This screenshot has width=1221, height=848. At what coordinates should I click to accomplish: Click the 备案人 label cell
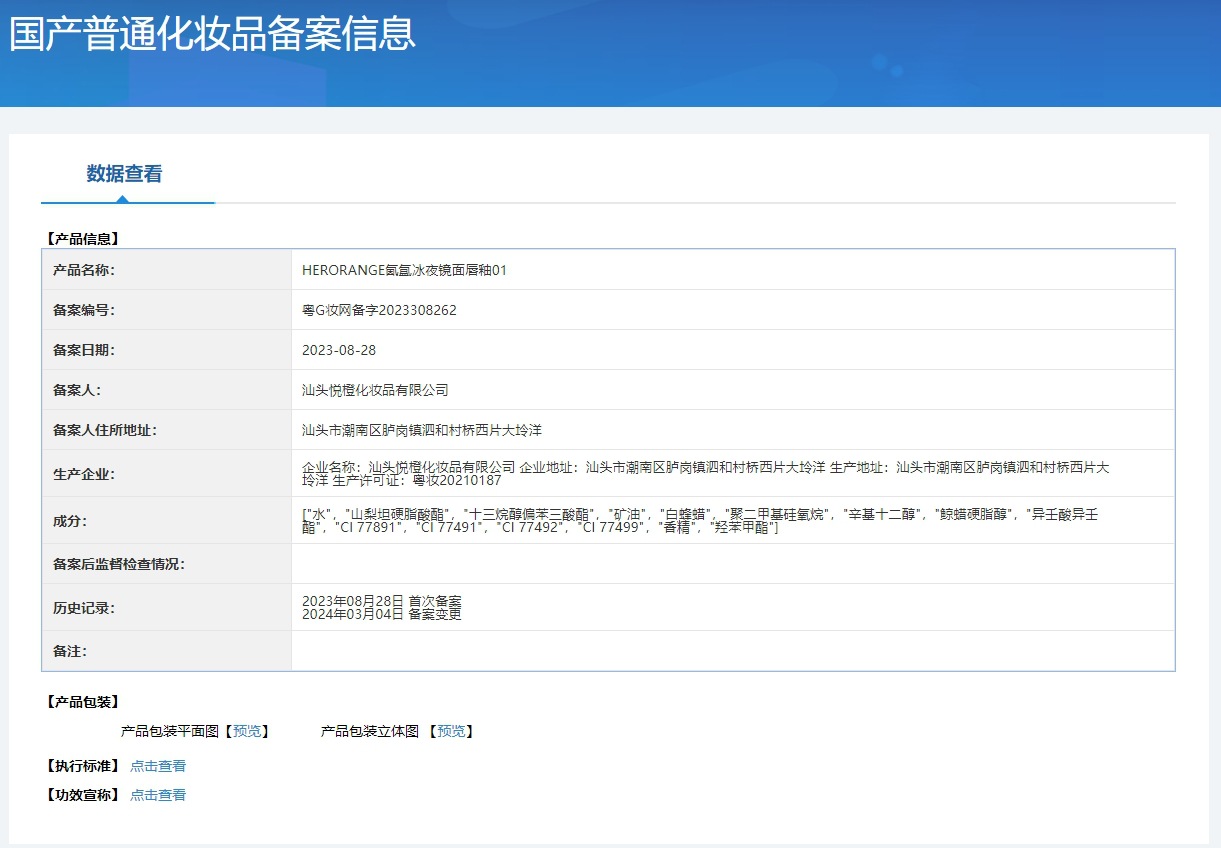coord(167,390)
